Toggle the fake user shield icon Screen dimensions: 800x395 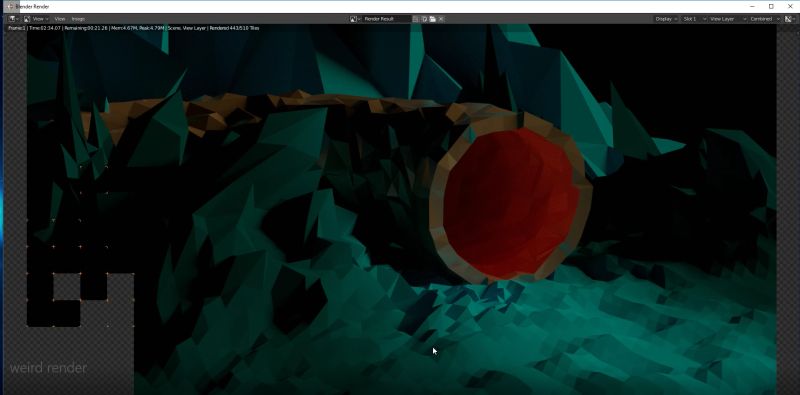(416, 19)
